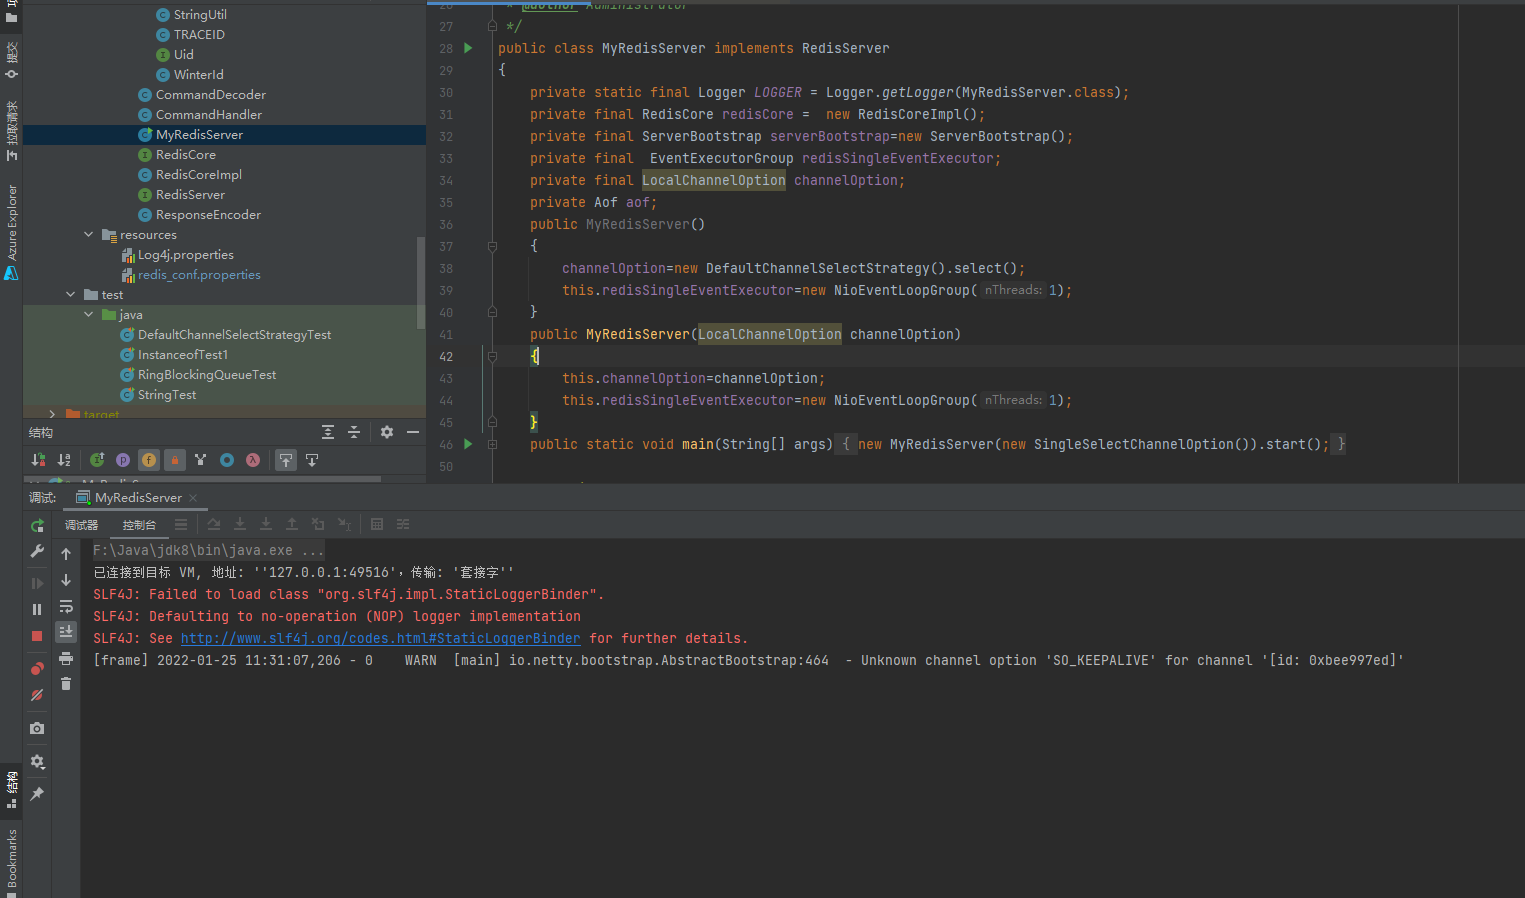Clear all console output trash icon
Viewport: 1525px width, 898px height.
tap(66, 684)
